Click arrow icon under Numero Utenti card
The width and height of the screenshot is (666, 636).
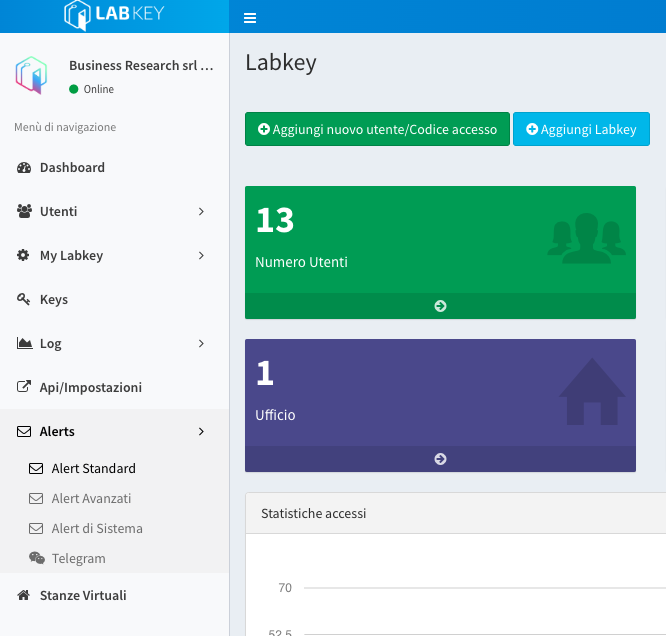440,306
